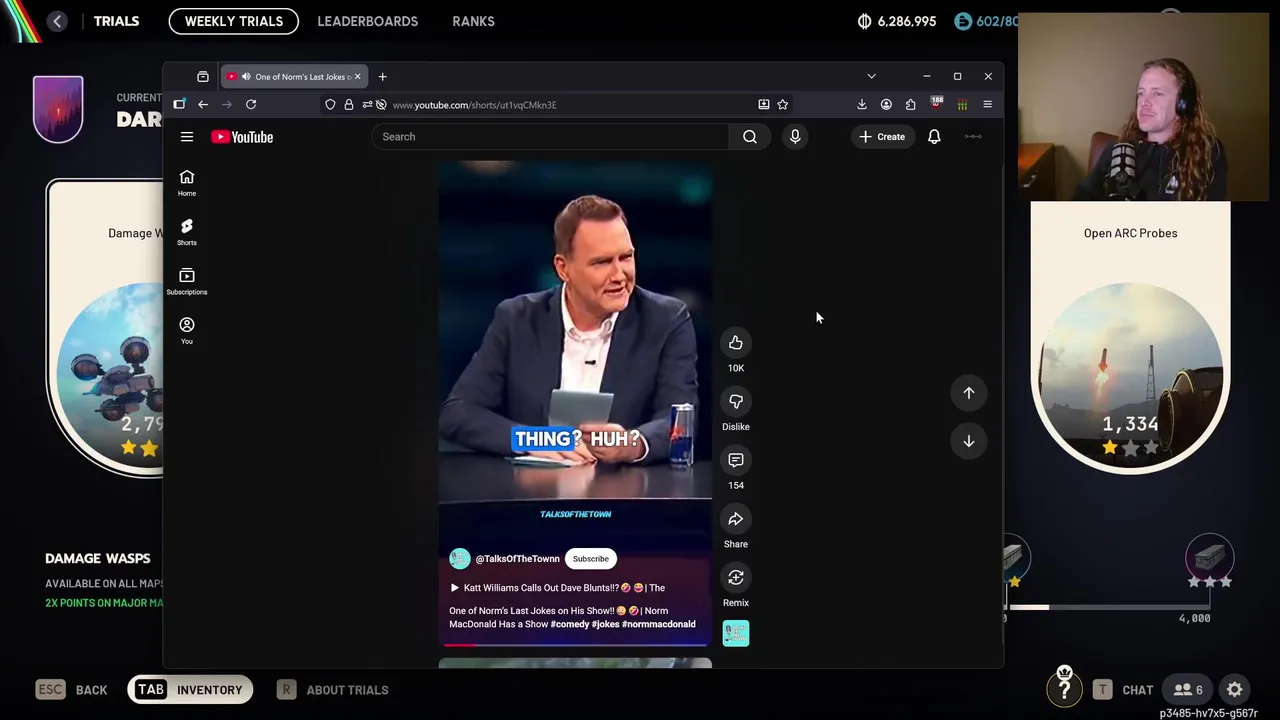This screenshot has width=1280, height=720.
Task: Open the Katt Williams Calls Out link
Action: click(557, 588)
